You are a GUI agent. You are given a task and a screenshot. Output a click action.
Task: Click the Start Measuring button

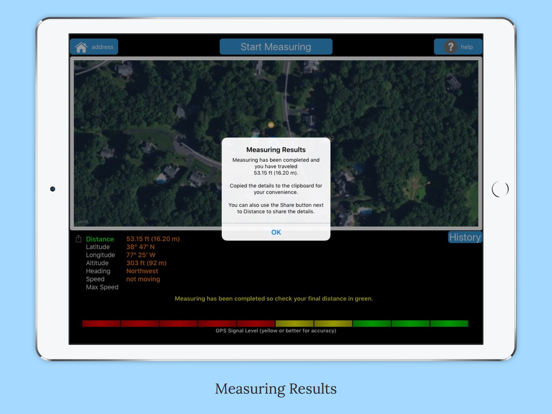pyautogui.click(x=276, y=47)
